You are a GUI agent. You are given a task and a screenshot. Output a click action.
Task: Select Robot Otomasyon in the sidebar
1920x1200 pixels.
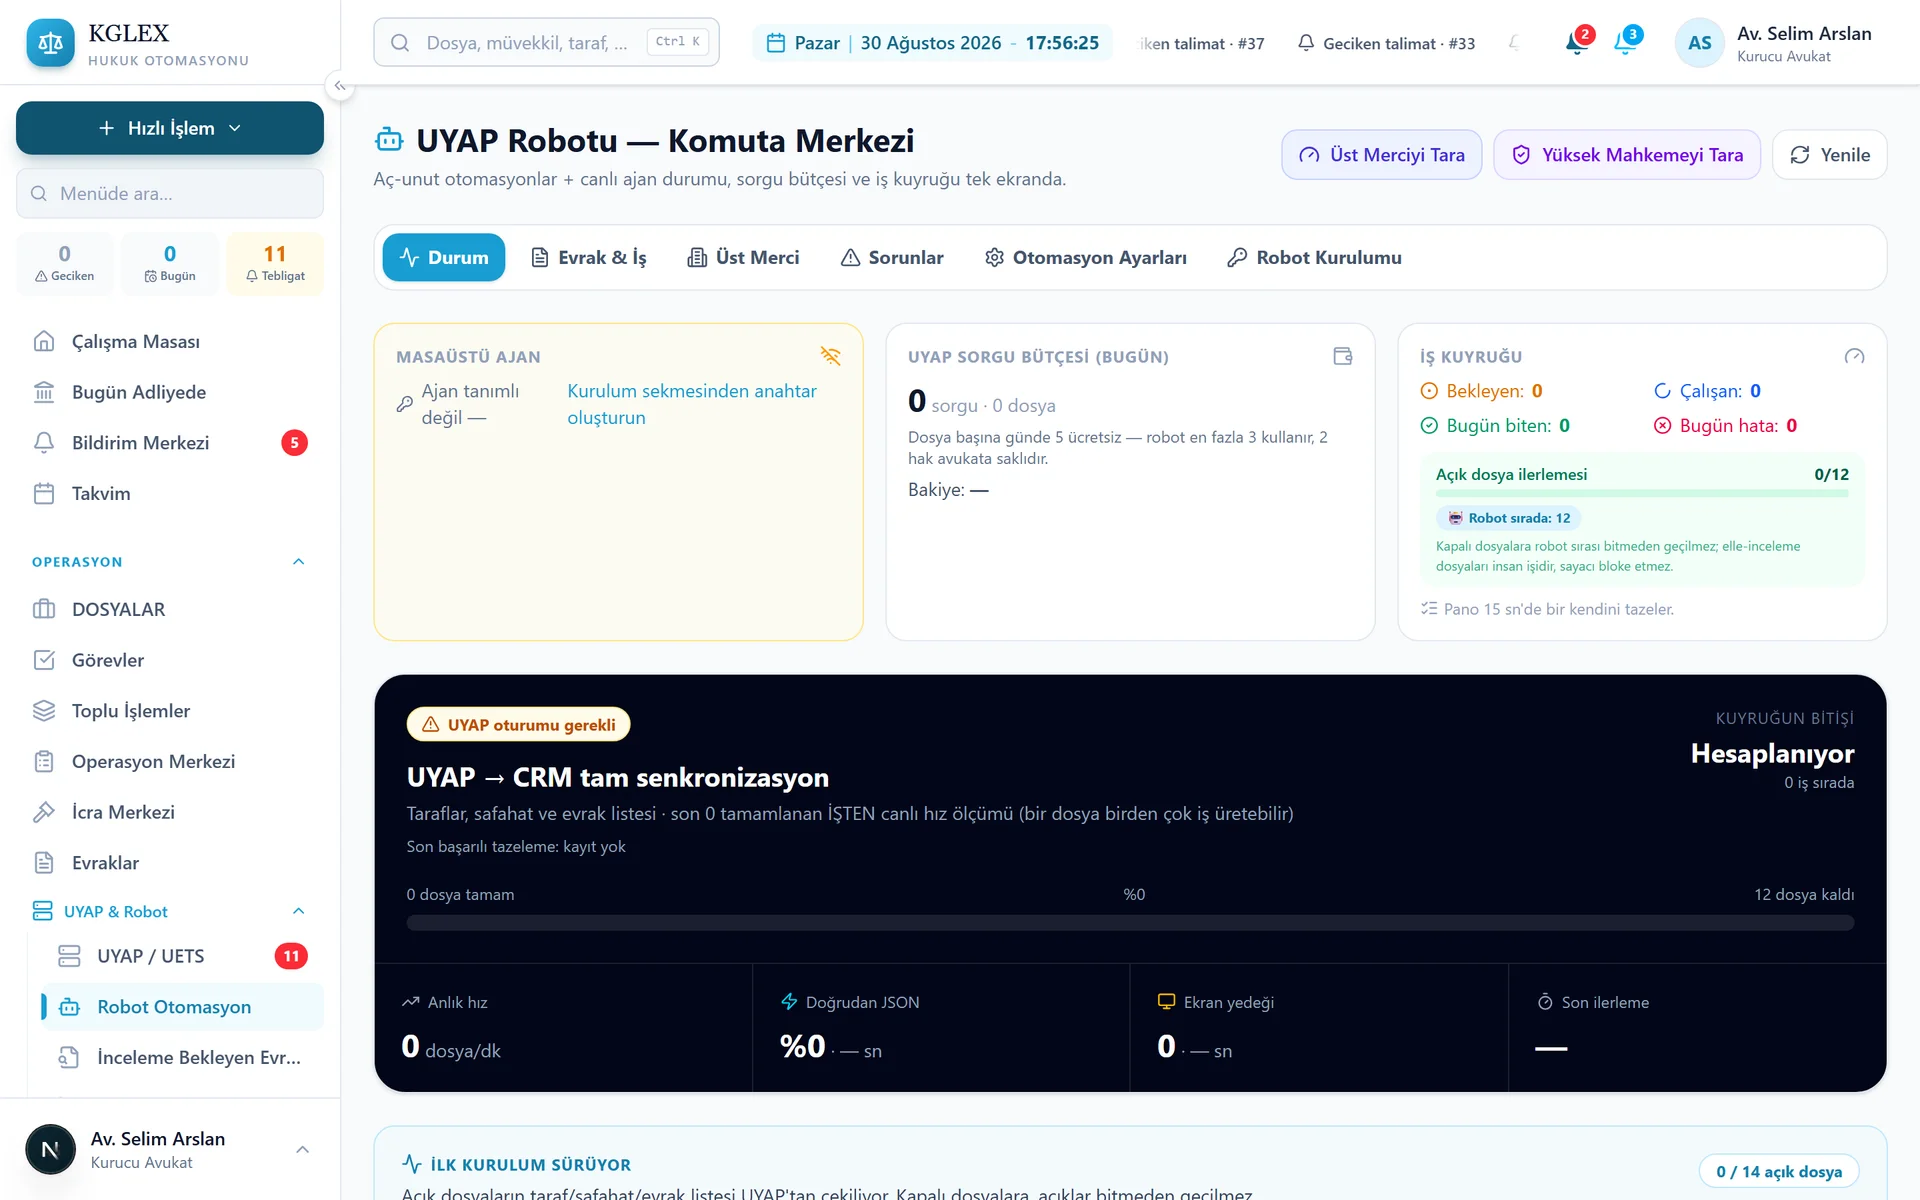(182, 1007)
